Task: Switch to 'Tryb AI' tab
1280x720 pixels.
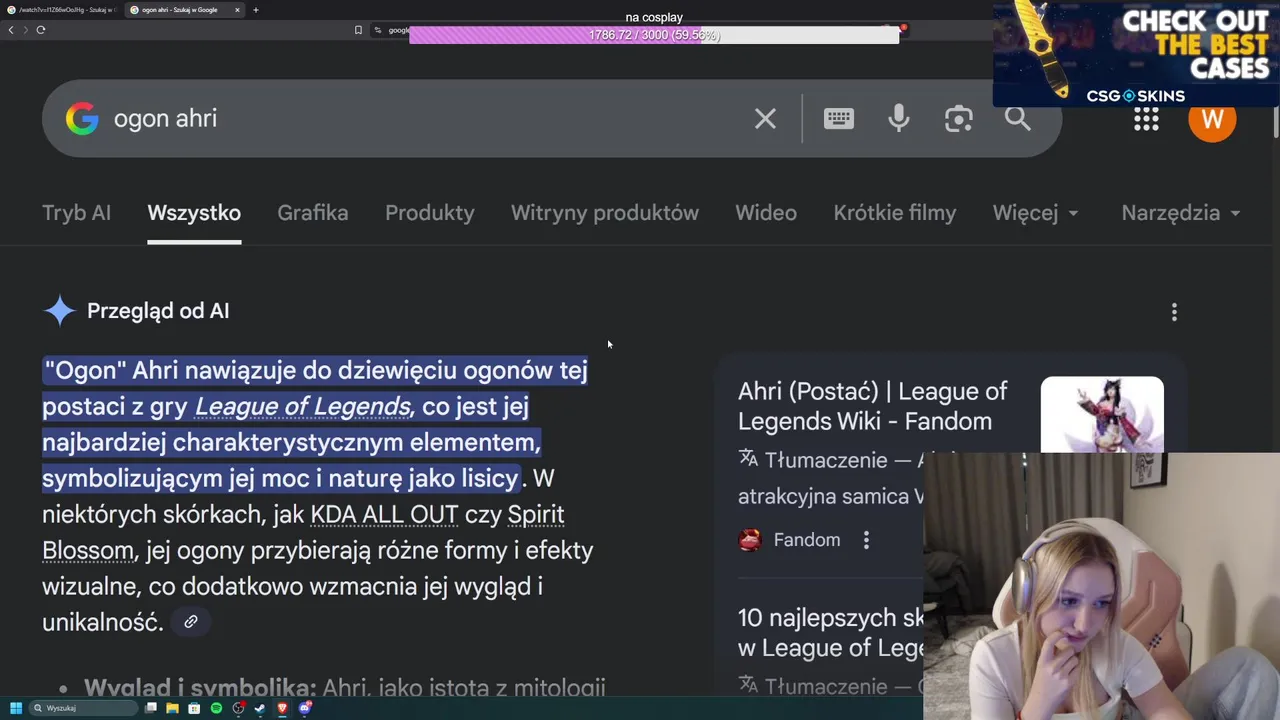Action: click(x=76, y=213)
